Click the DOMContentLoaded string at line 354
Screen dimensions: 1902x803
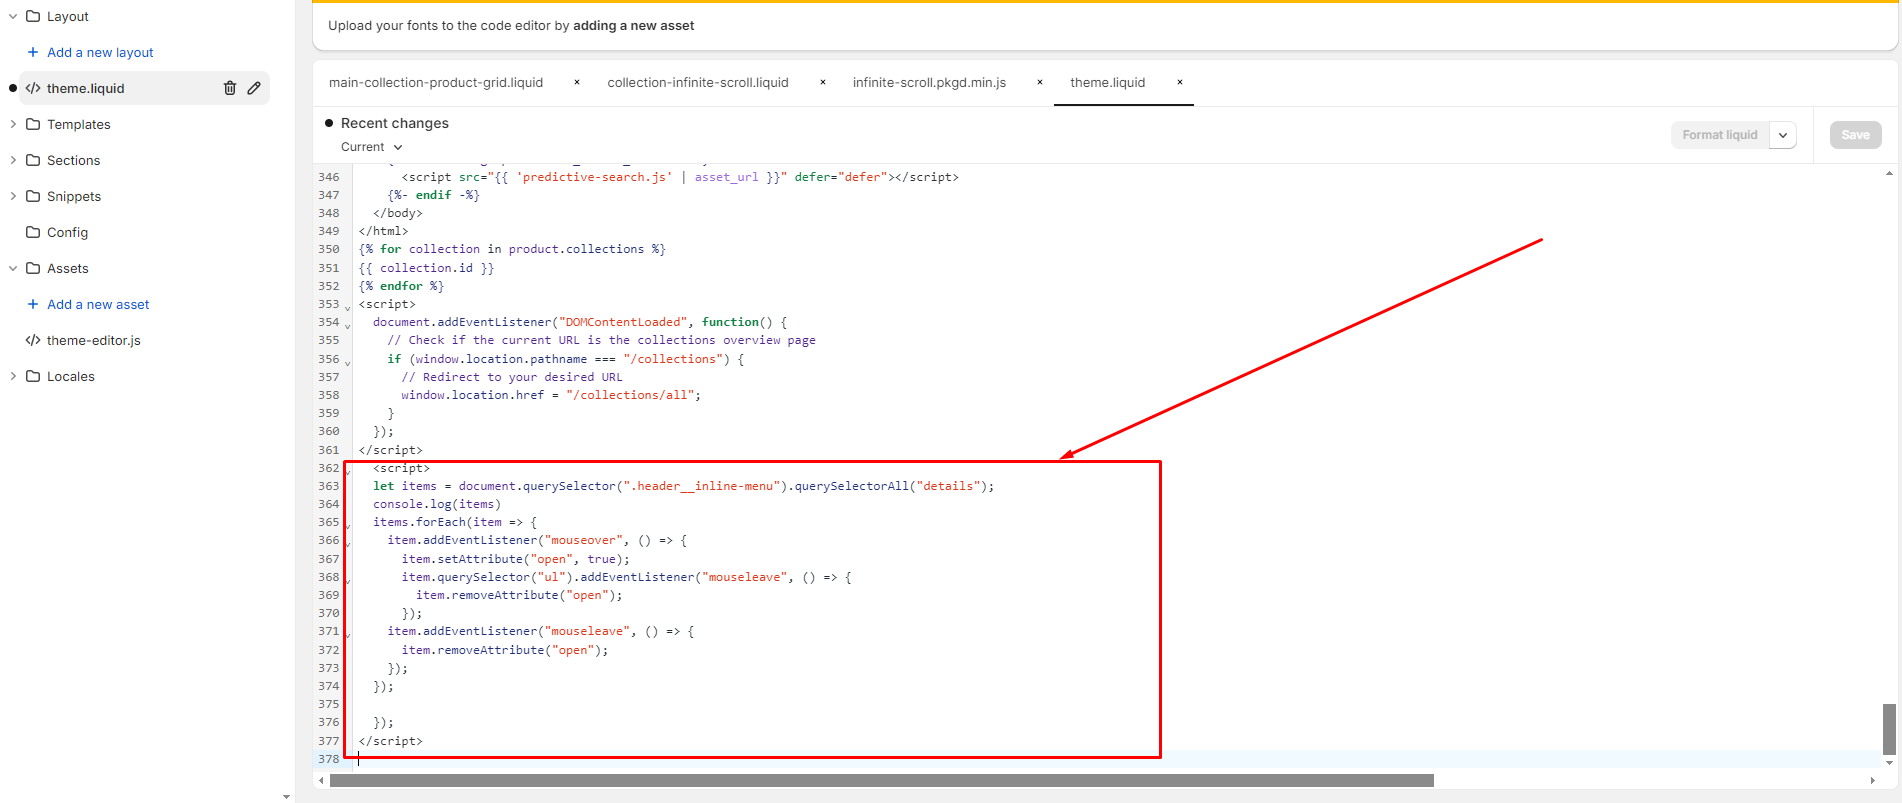pyautogui.click(x=622, y=322)
